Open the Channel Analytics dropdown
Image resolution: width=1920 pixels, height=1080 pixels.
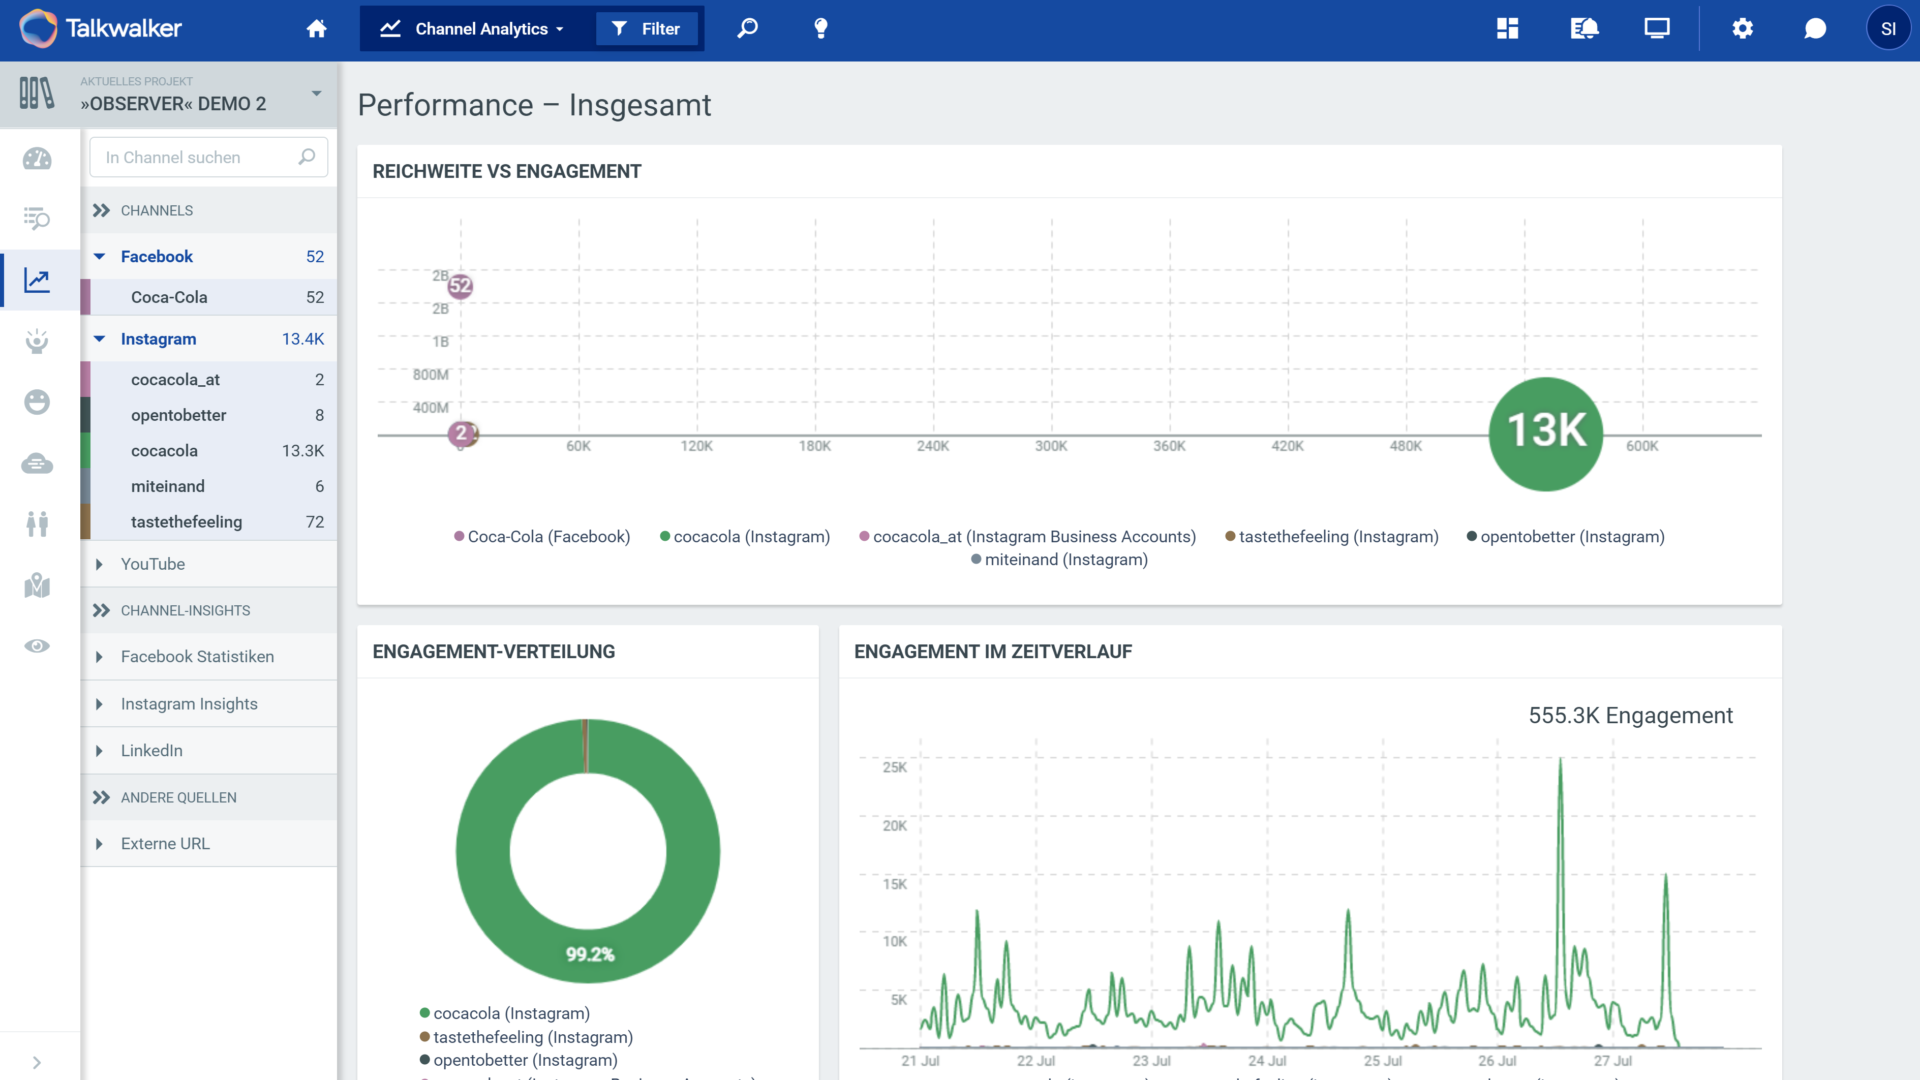pyautogui.click(x=472, y=29)
